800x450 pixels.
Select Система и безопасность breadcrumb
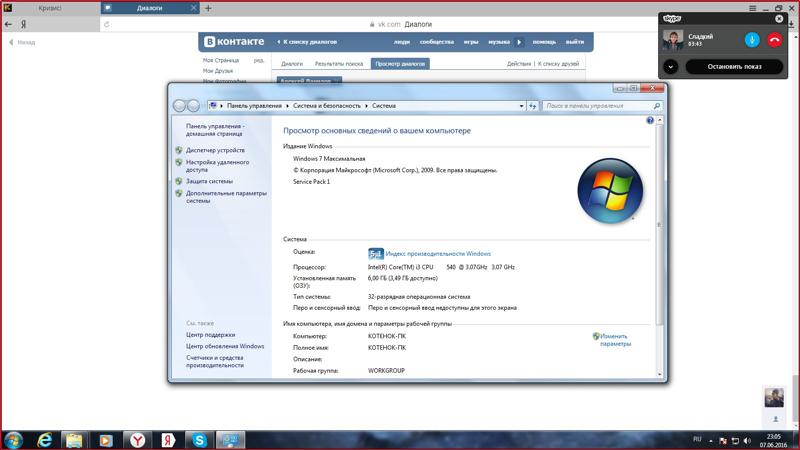click(327, 106)
